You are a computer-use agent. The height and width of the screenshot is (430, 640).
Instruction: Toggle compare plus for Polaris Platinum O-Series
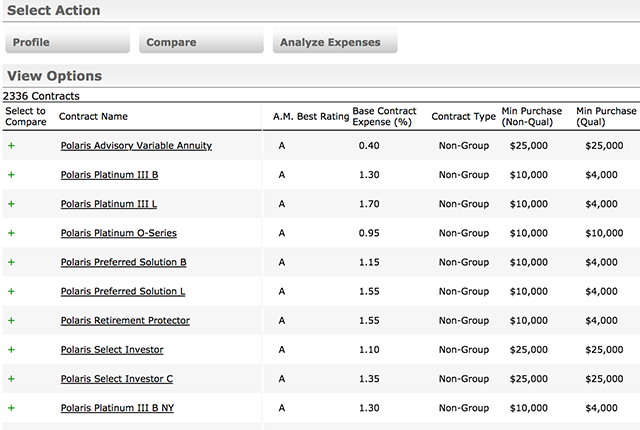tap(12, 233)
